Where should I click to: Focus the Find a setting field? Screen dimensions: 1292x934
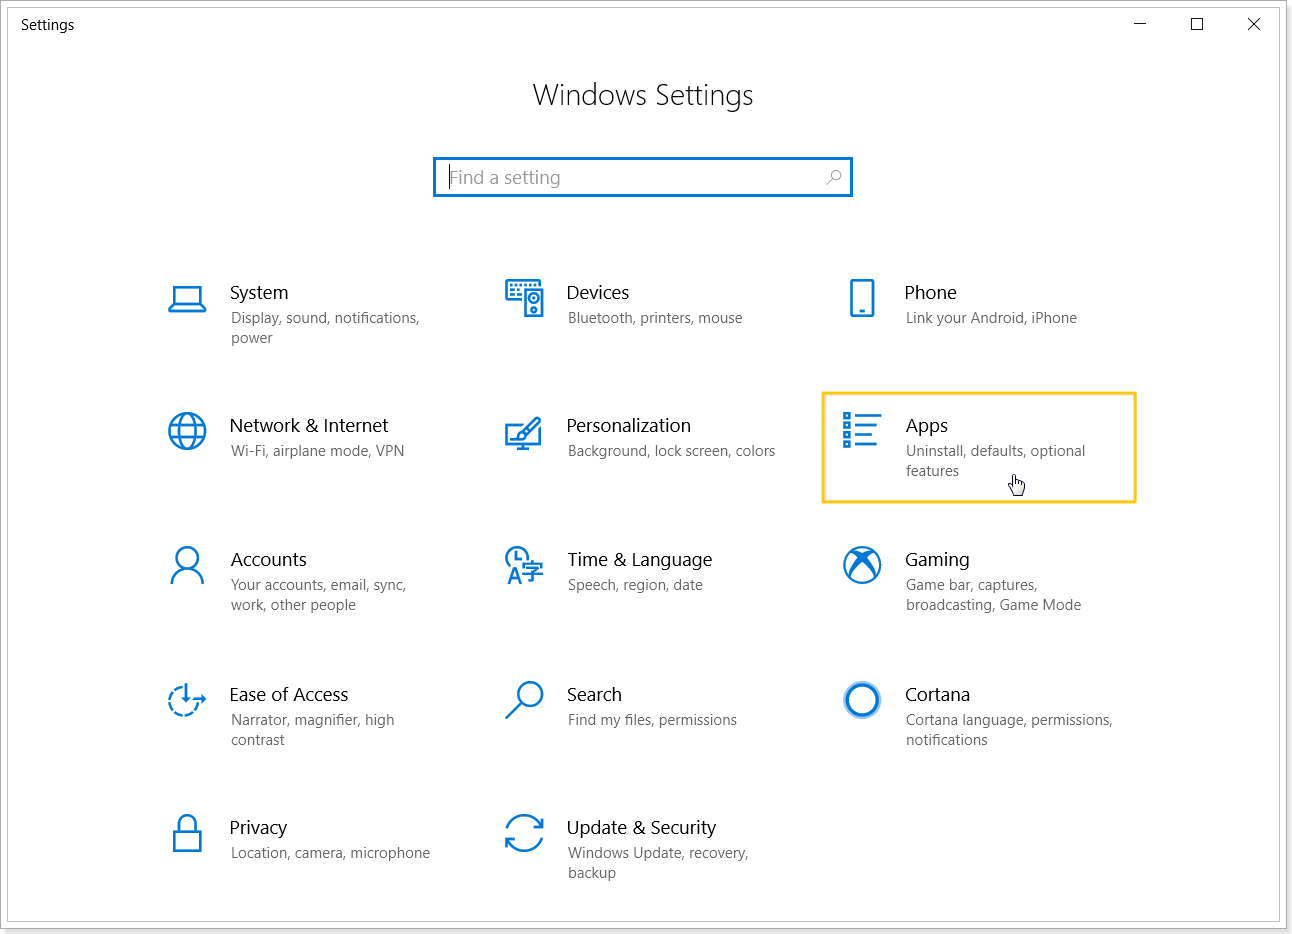[x=643, y=177]
